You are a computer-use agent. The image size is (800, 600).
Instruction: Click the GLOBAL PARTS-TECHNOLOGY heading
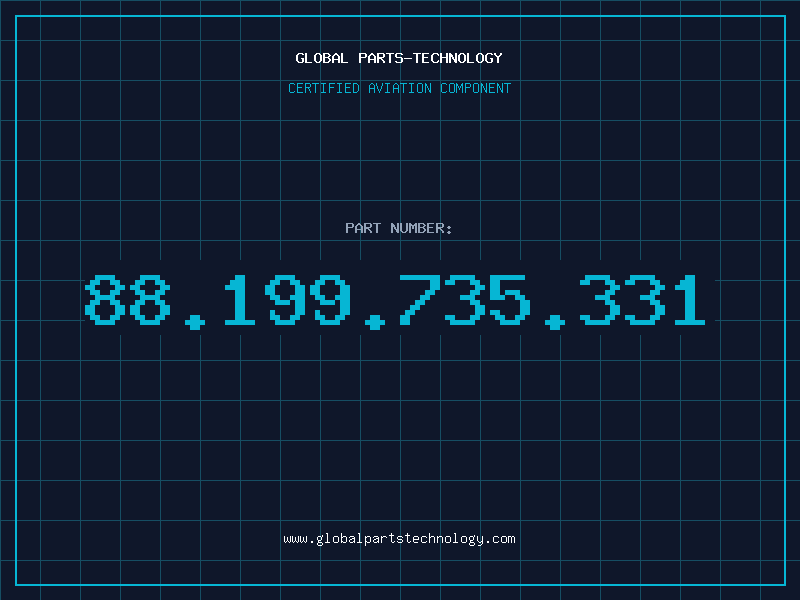tap(399, 58)
